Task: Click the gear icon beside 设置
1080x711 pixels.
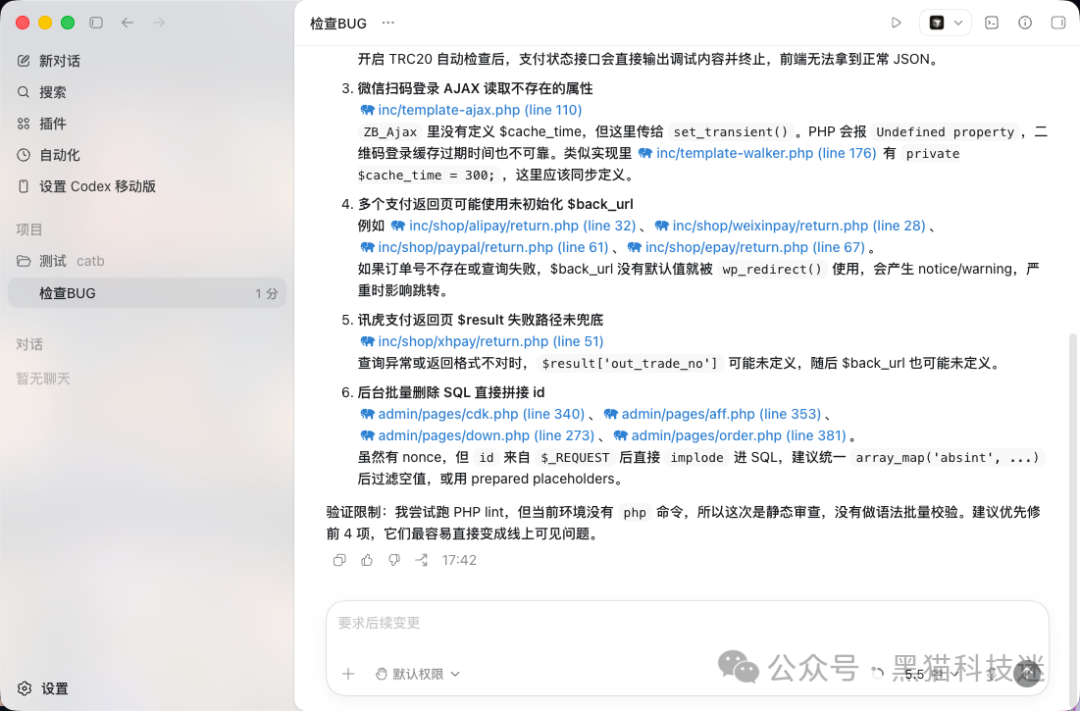Action: point(25,688)
